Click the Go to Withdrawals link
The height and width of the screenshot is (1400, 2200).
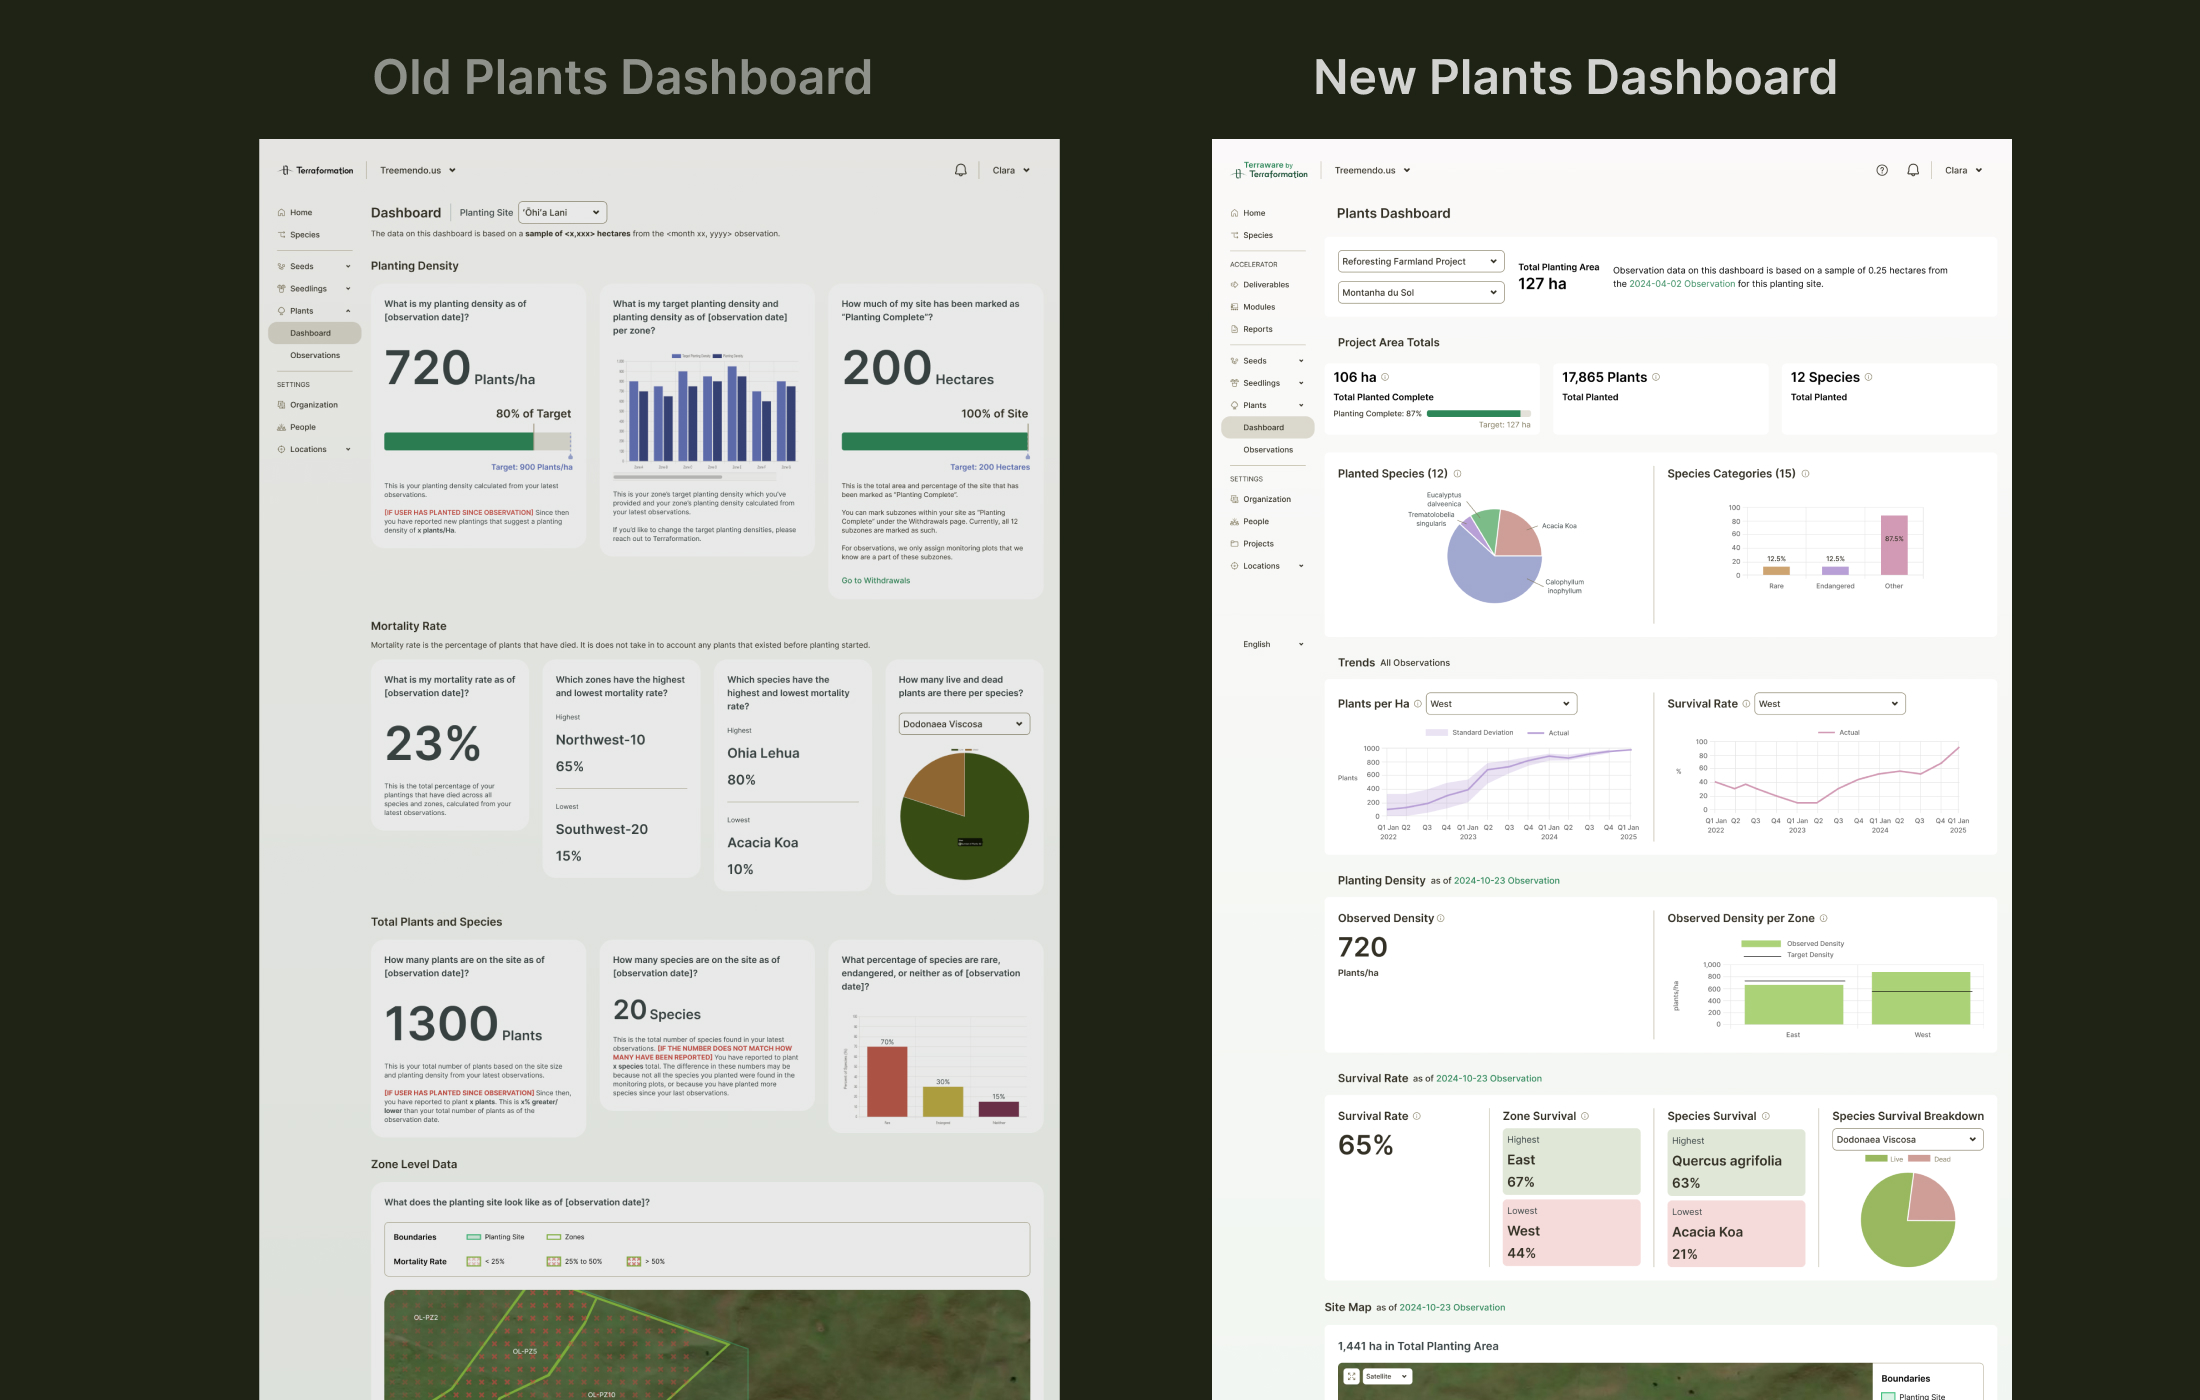coord(875,580)
